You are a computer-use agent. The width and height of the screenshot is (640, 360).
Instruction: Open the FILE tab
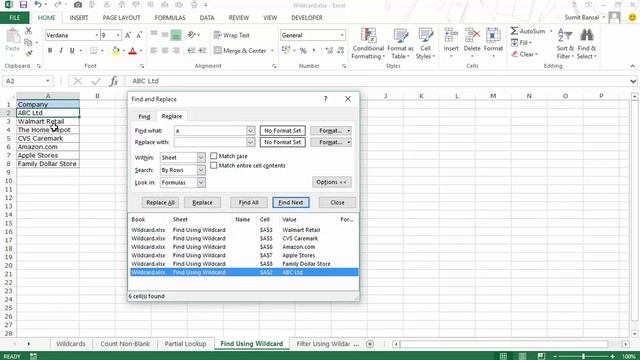tap(14, 18)
